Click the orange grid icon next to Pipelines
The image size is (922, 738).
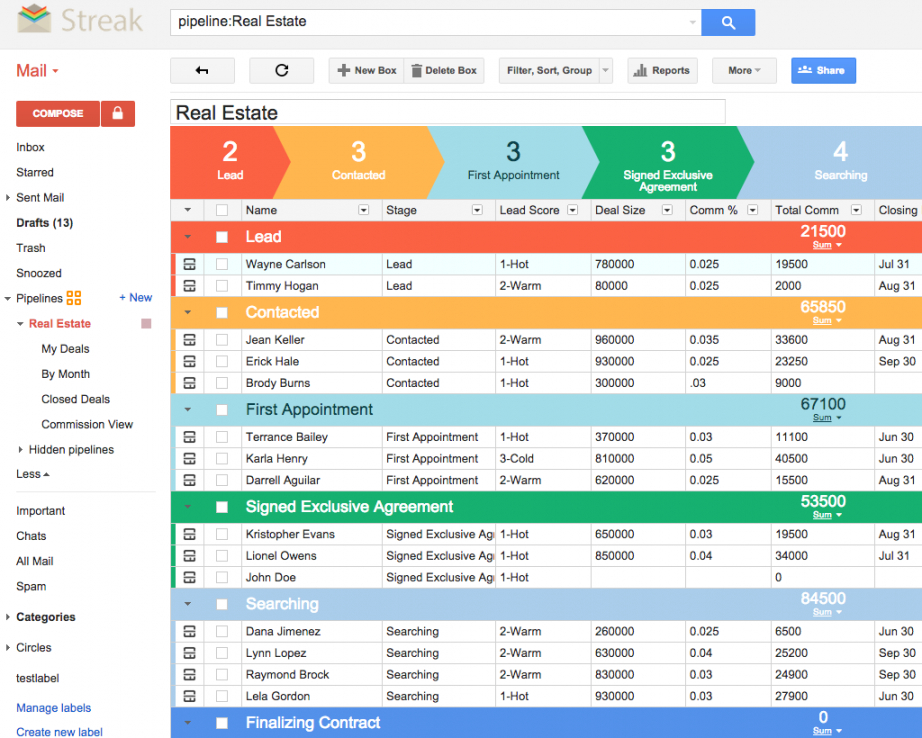(x=73, y=298)
